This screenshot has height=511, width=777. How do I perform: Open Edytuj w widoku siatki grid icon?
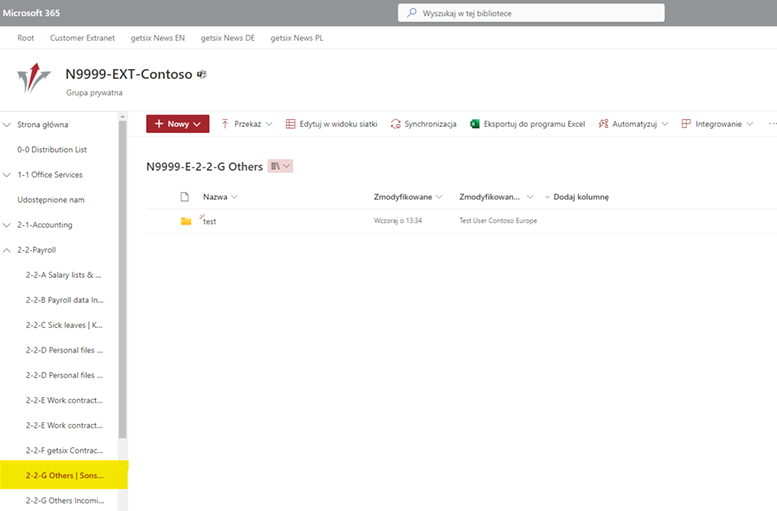[290, 124]
